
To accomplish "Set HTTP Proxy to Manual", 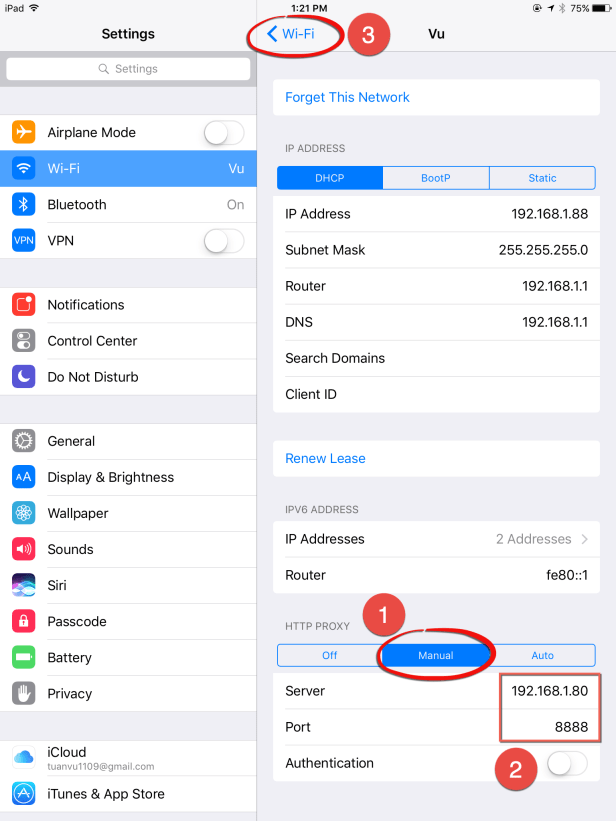I will [x=436, y=655].
